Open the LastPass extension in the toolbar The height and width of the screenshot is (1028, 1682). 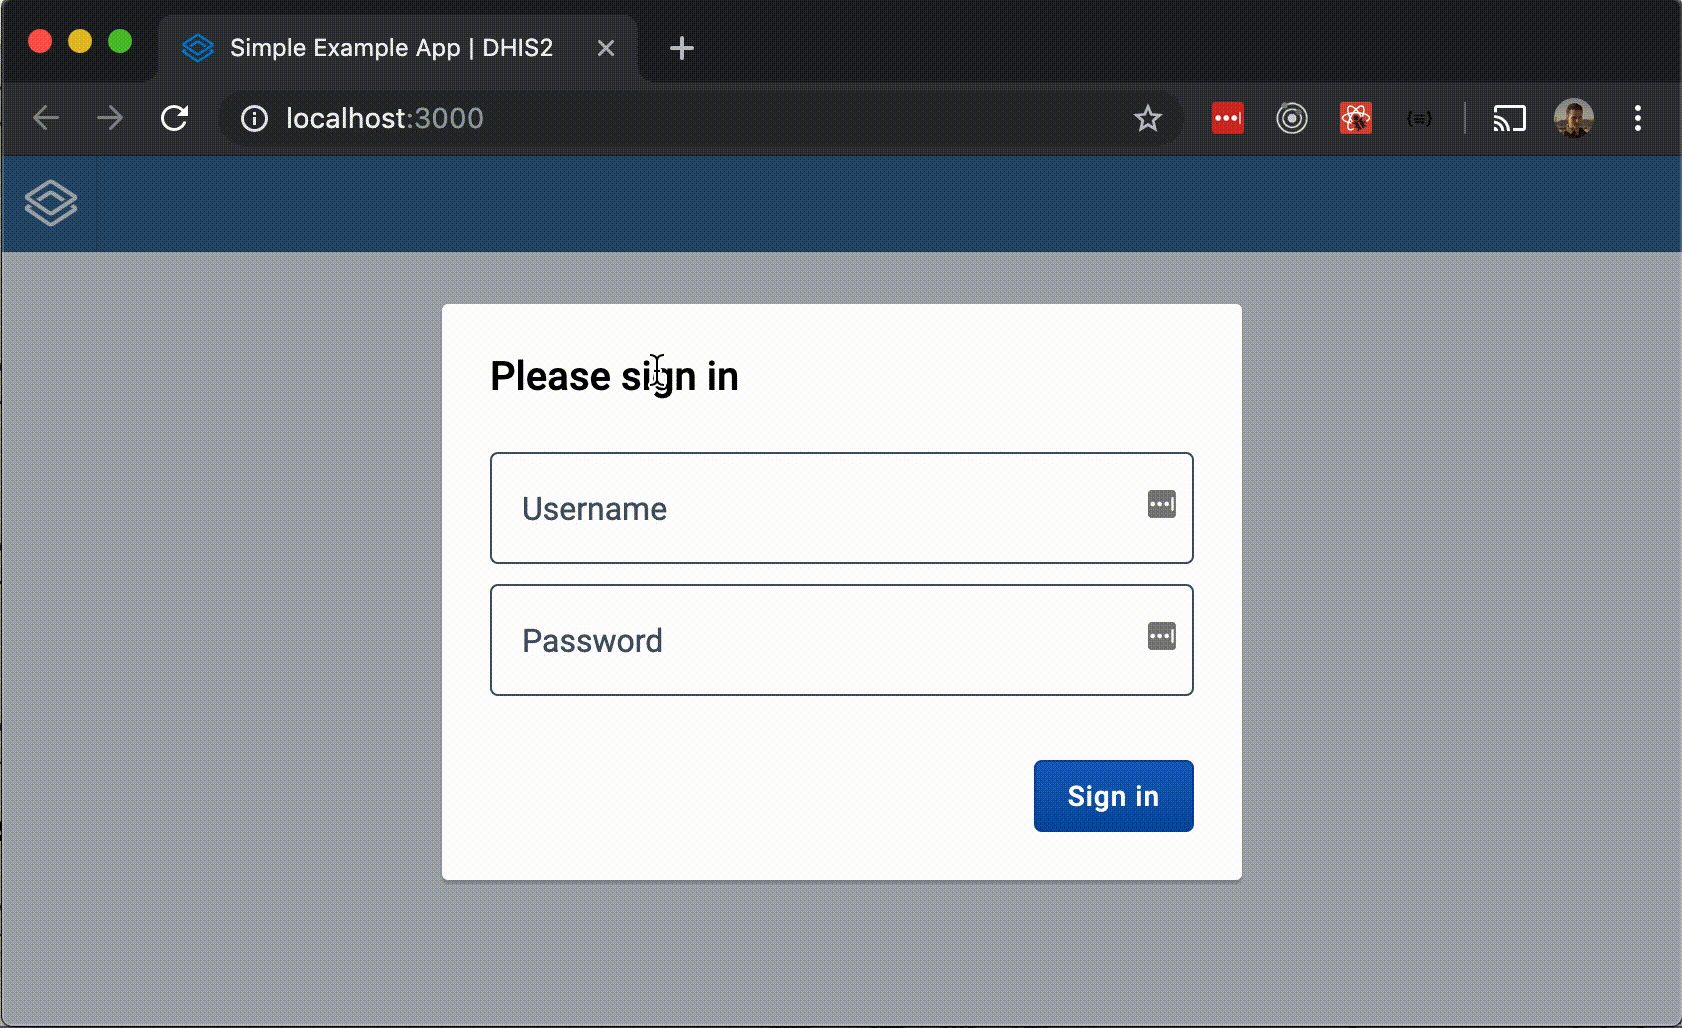[1228, 118]
